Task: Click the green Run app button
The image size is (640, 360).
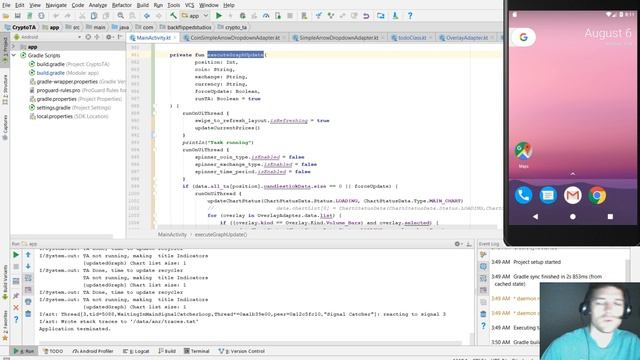Action: 219,16
